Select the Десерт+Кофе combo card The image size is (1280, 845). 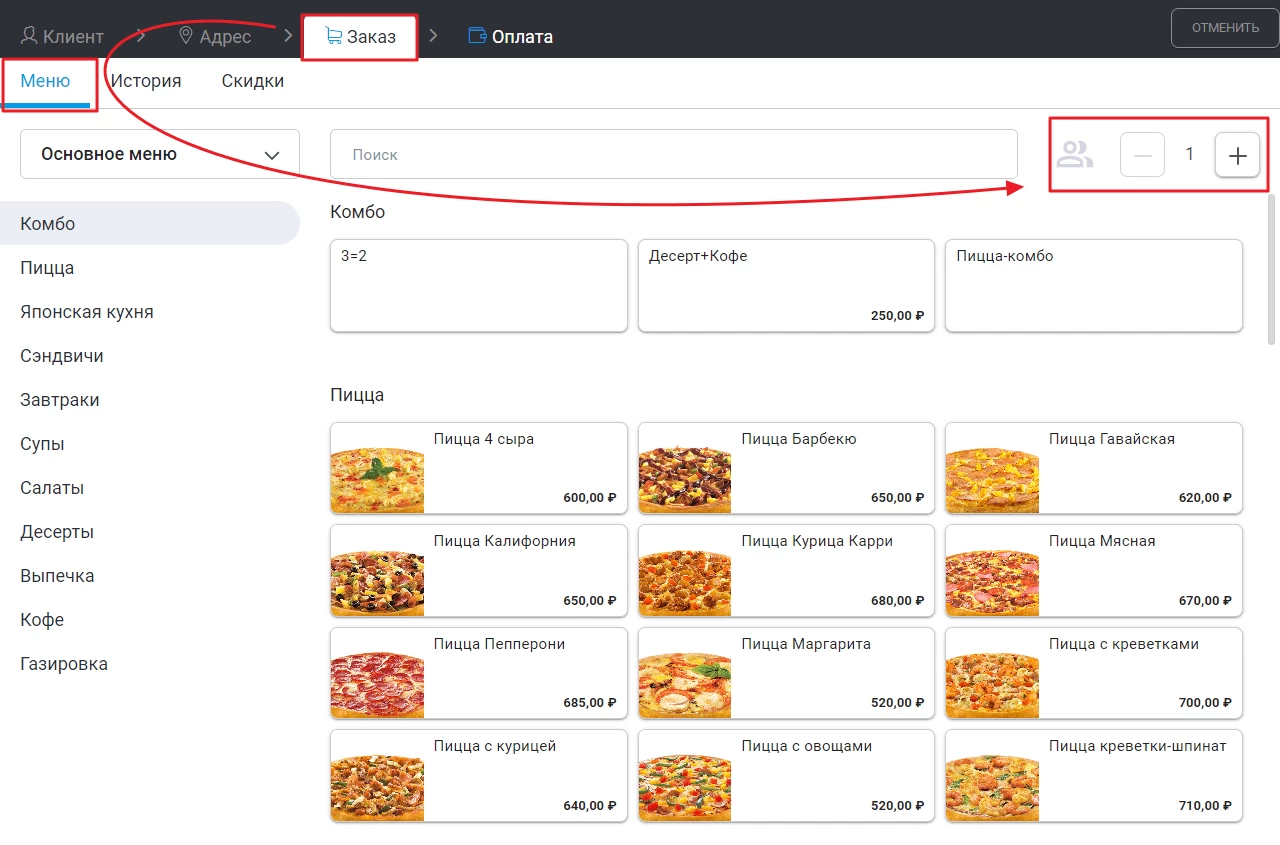click(785, 285)
